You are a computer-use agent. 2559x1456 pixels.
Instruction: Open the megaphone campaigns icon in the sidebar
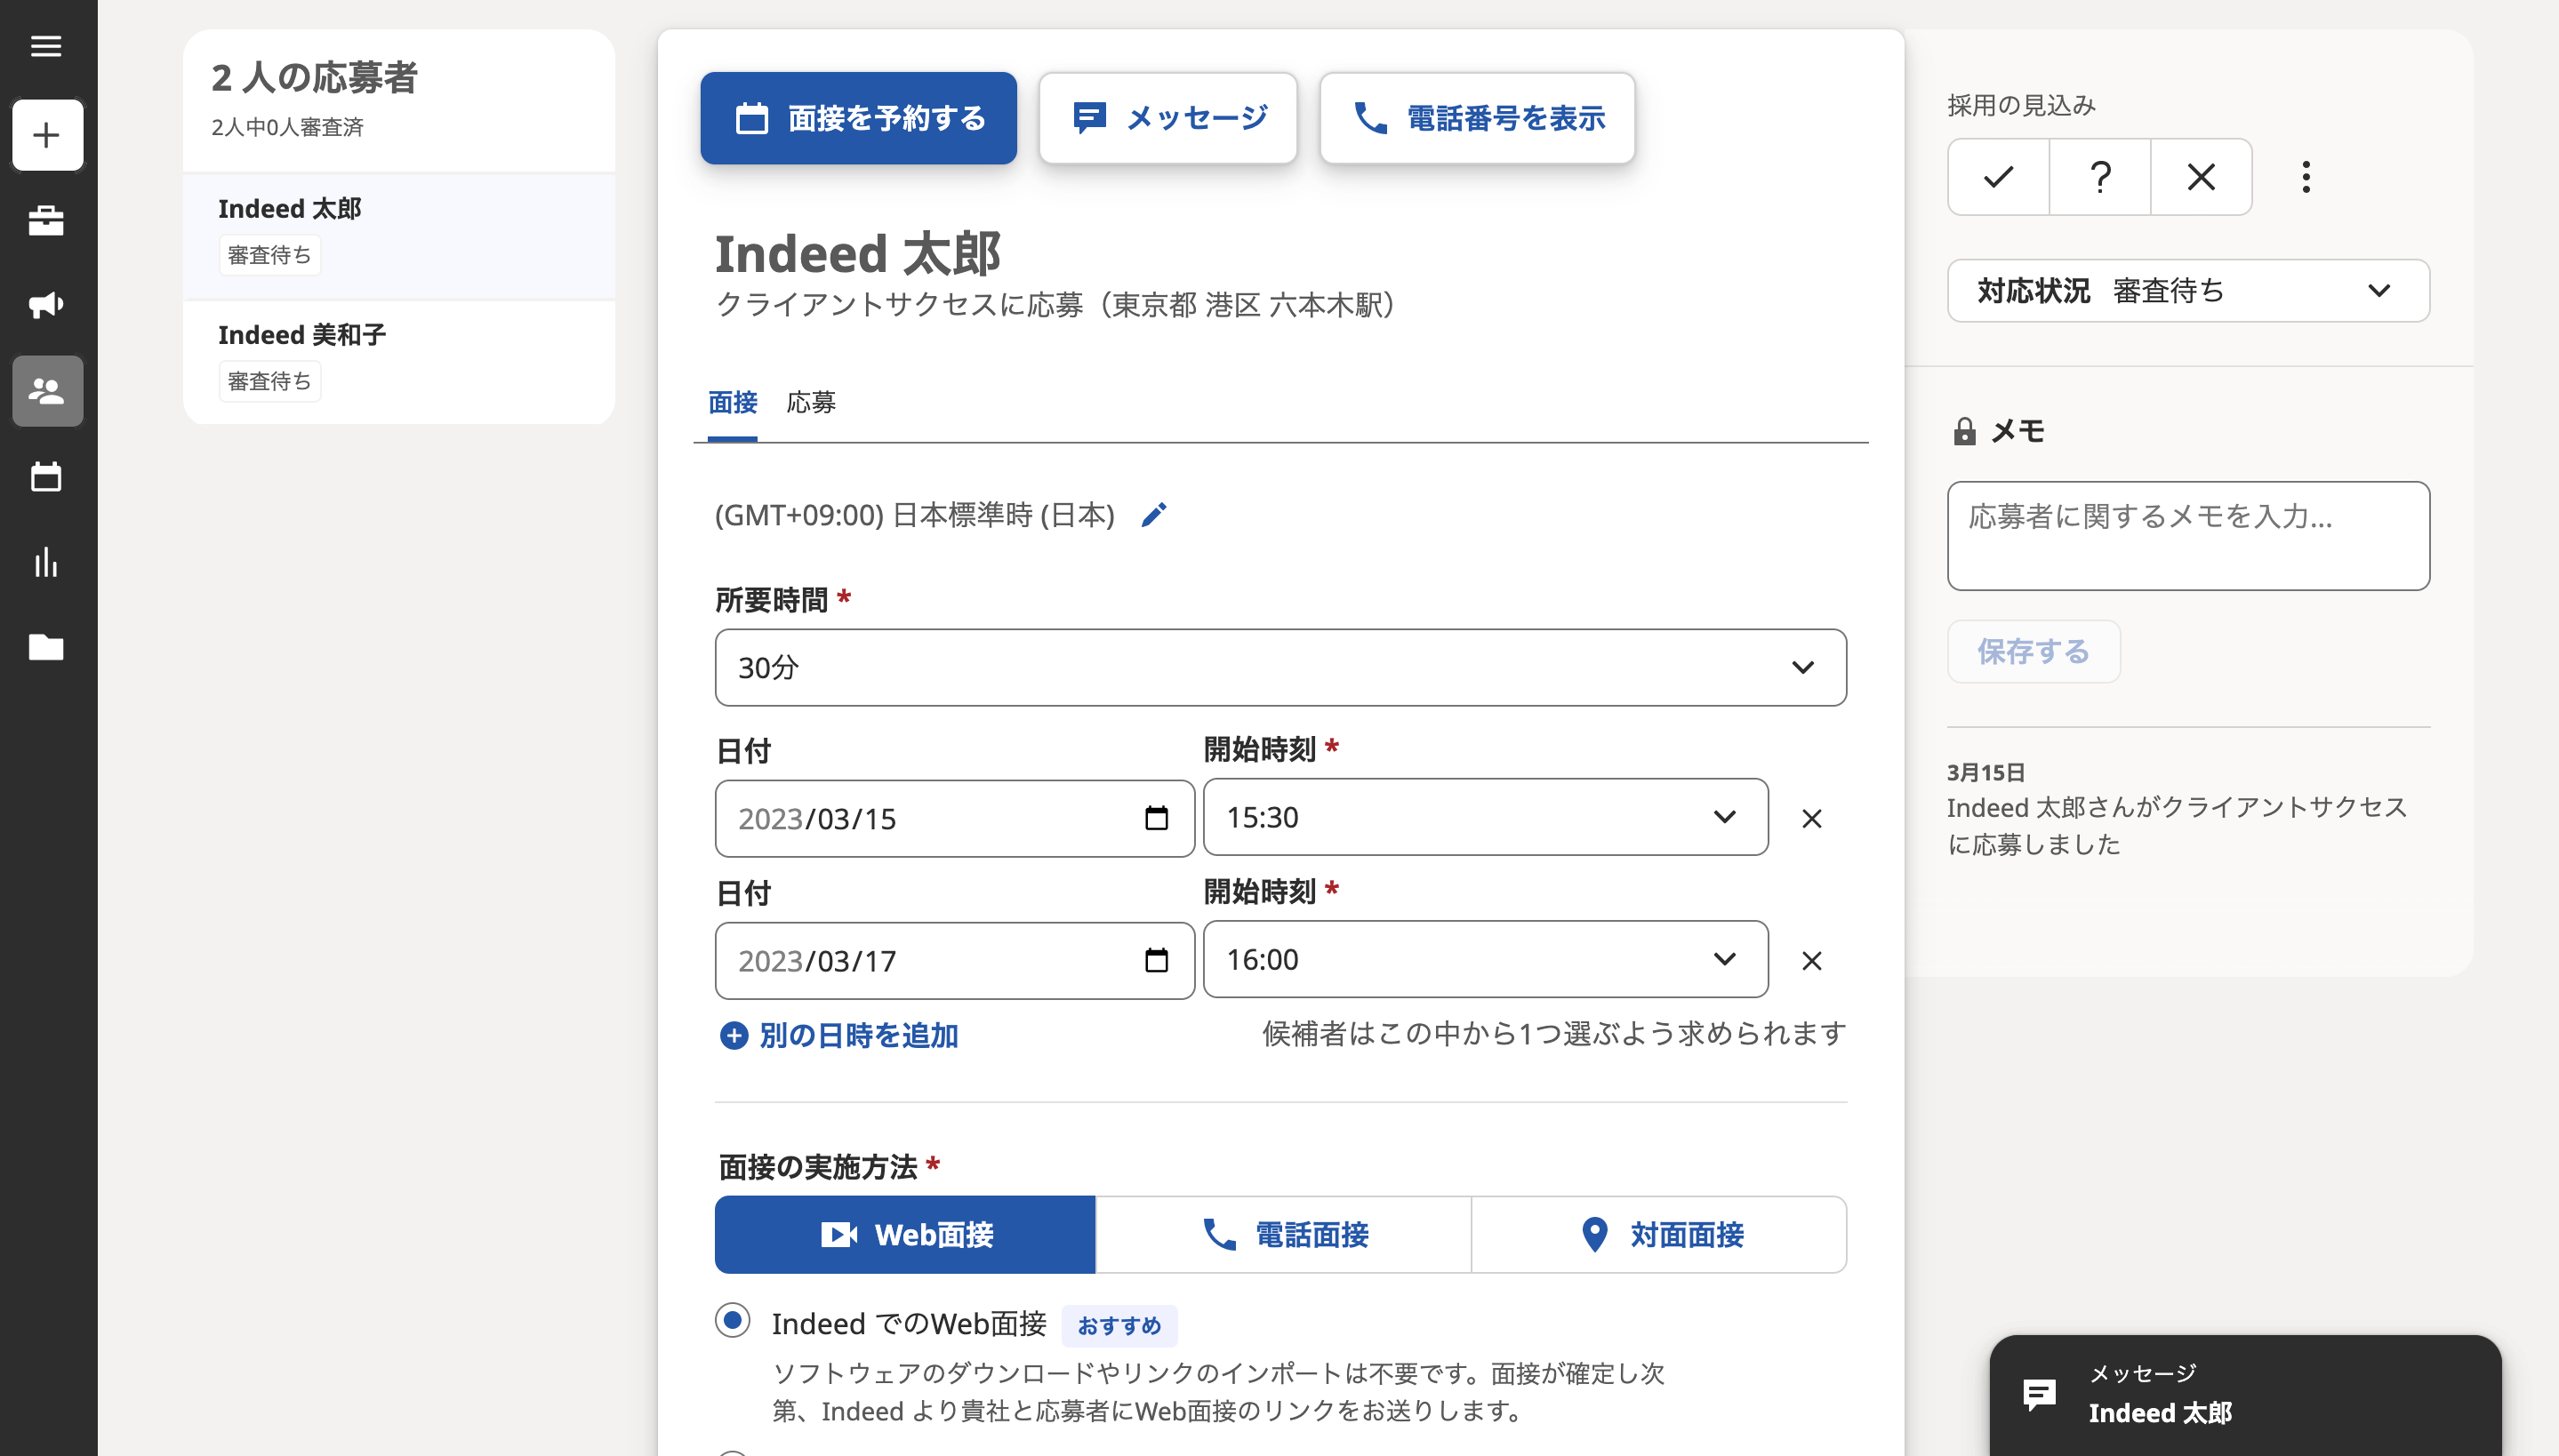tap(46, 305)
